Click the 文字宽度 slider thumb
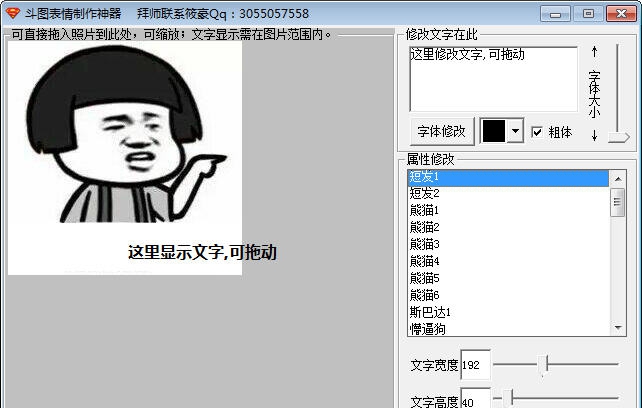 click(x=543, y=364)
